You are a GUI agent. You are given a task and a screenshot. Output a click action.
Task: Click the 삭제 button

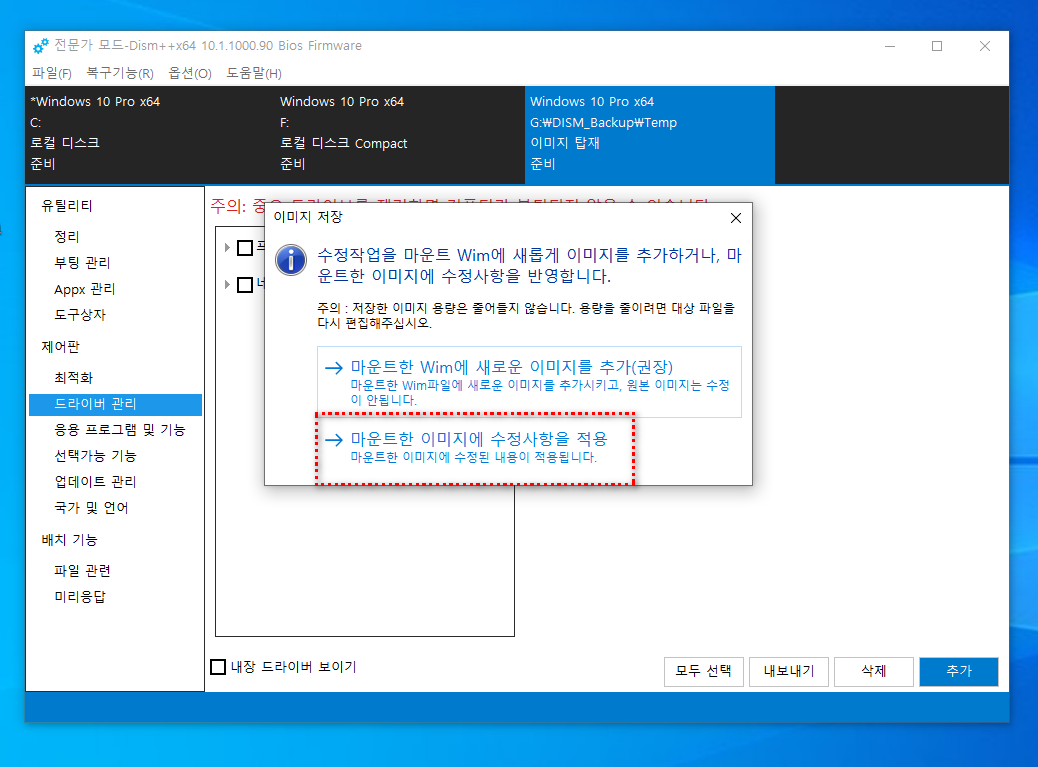[874, 672]
